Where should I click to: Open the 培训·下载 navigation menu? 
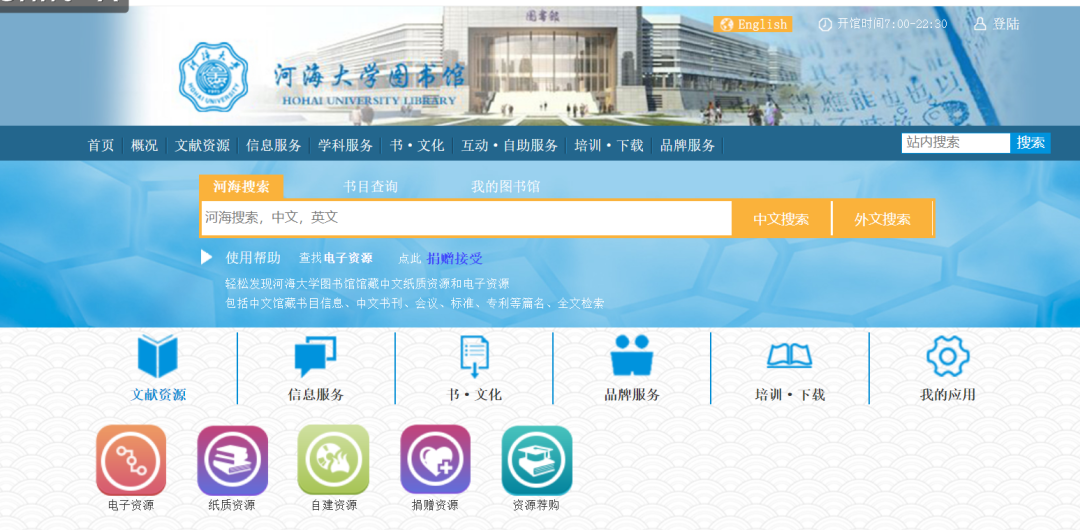(609, 145)
